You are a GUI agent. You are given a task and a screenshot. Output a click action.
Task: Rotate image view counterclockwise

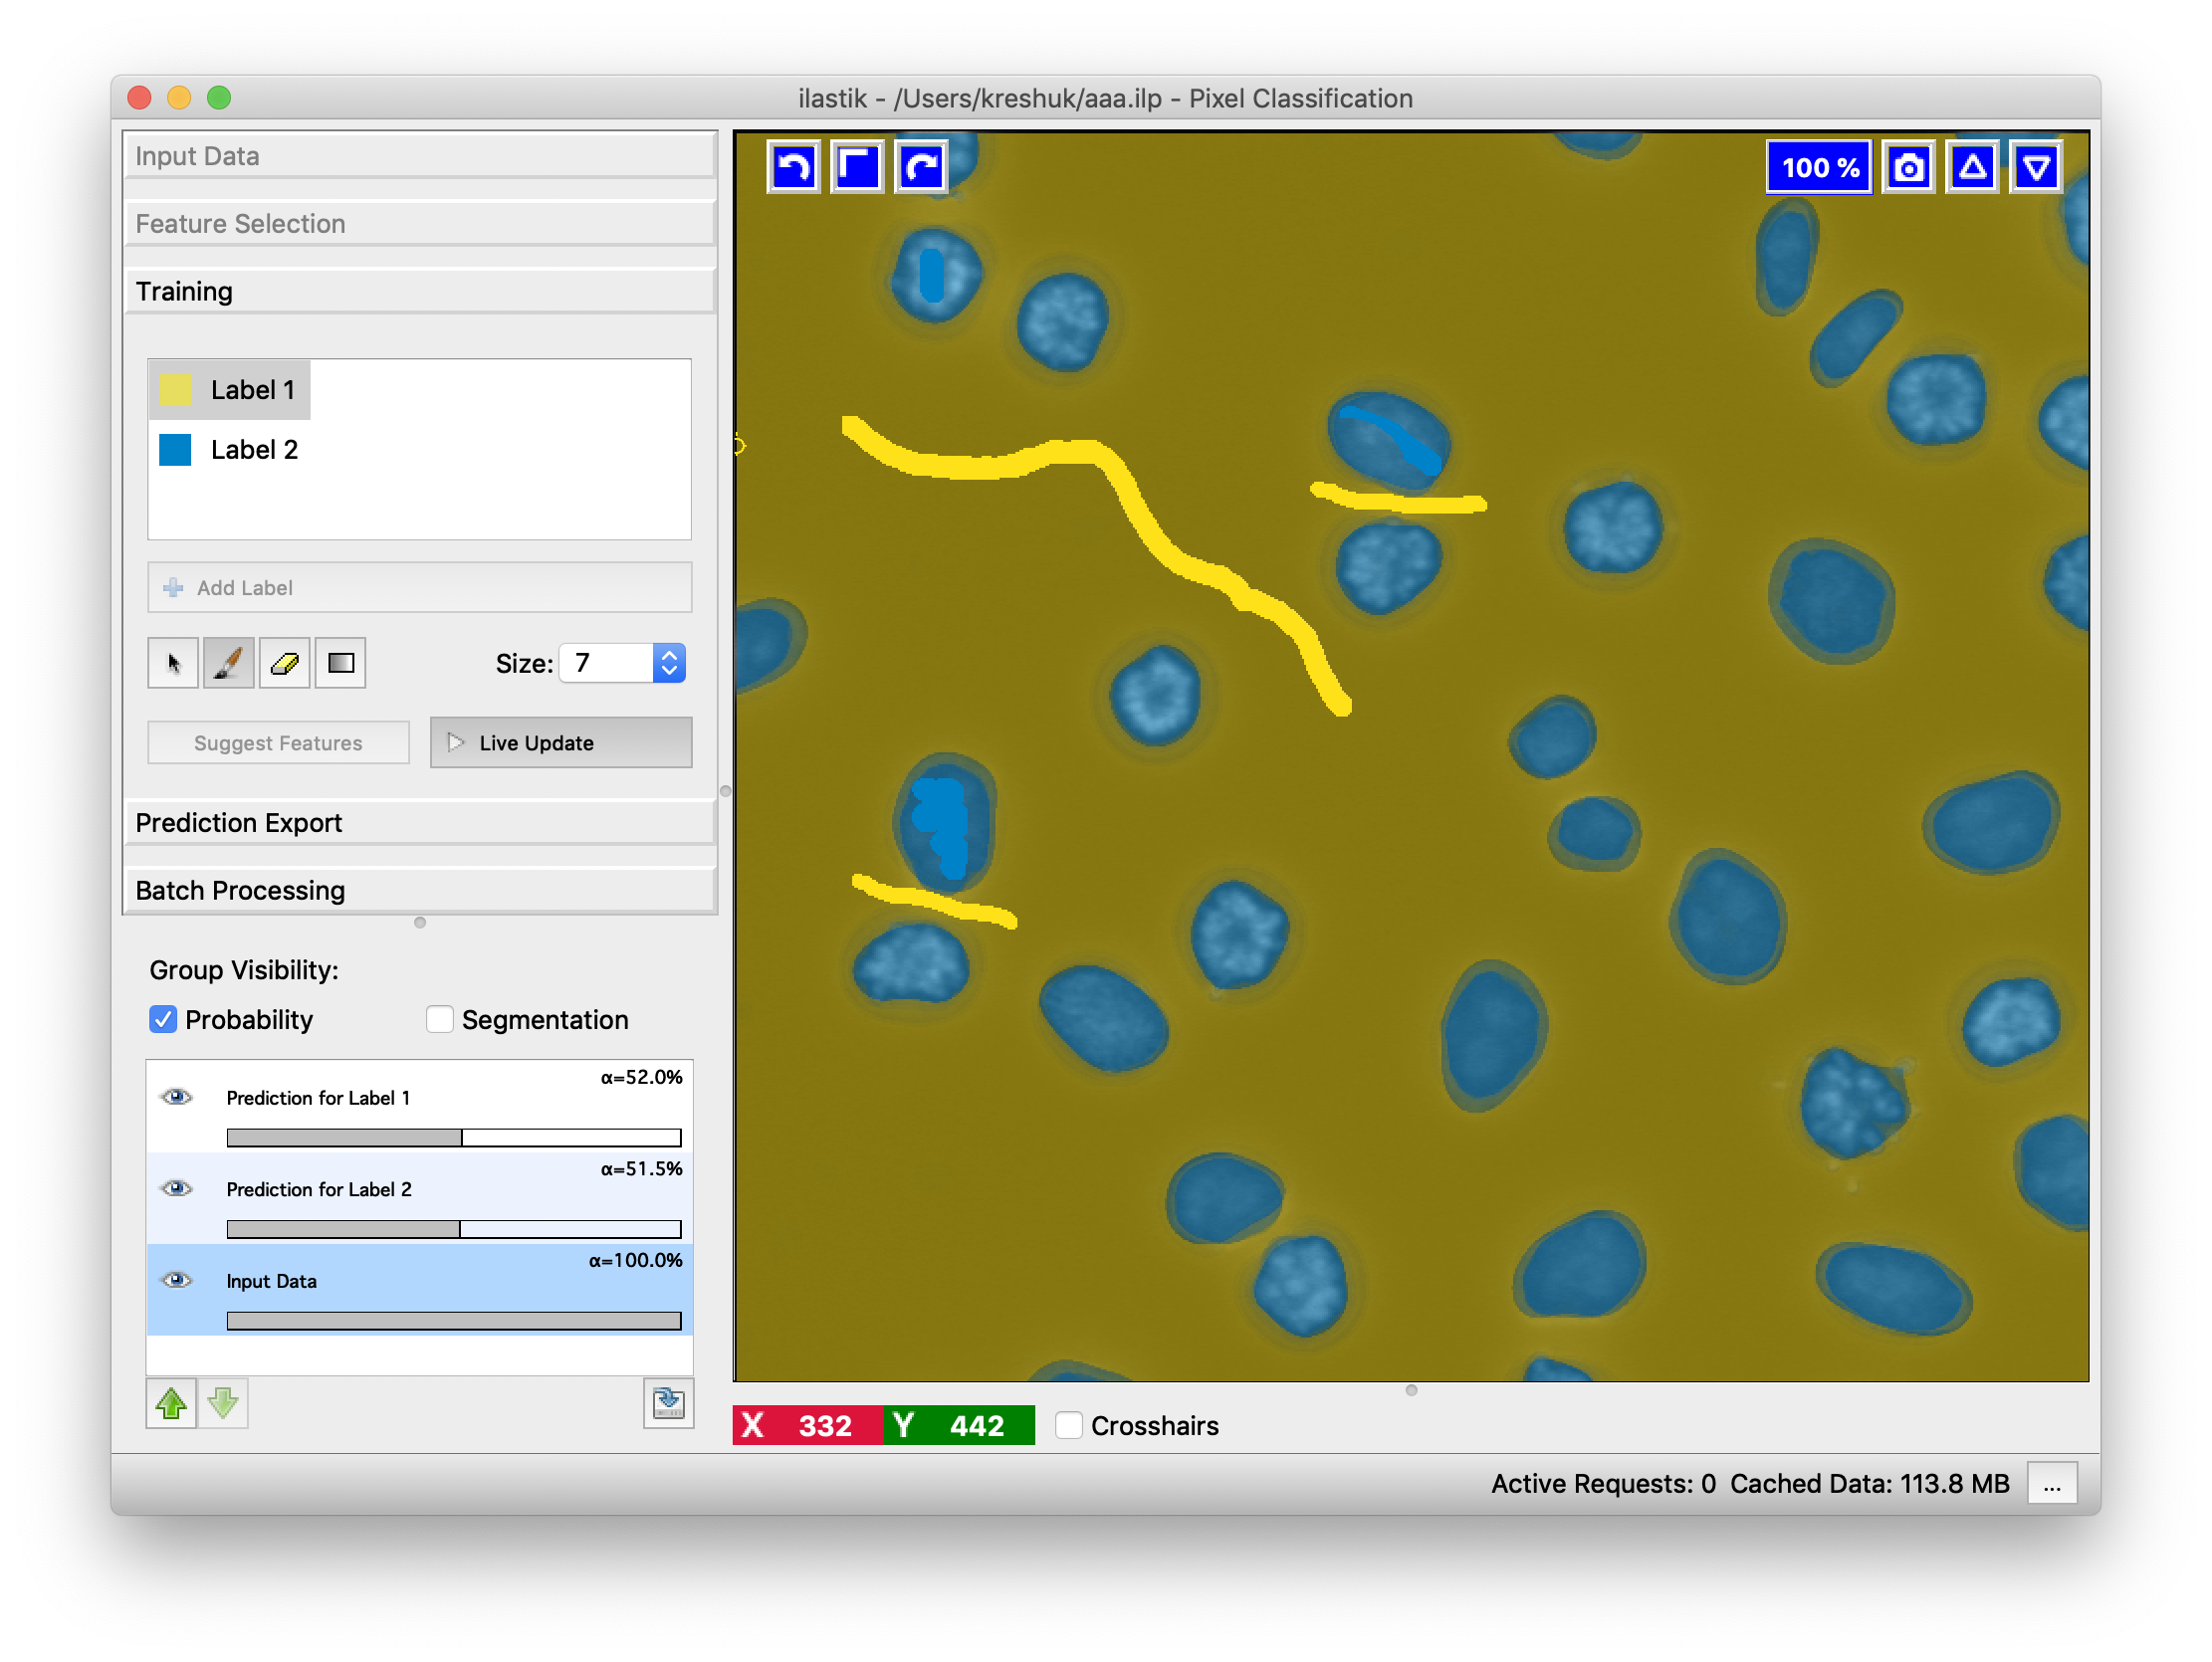pos(794,166)
